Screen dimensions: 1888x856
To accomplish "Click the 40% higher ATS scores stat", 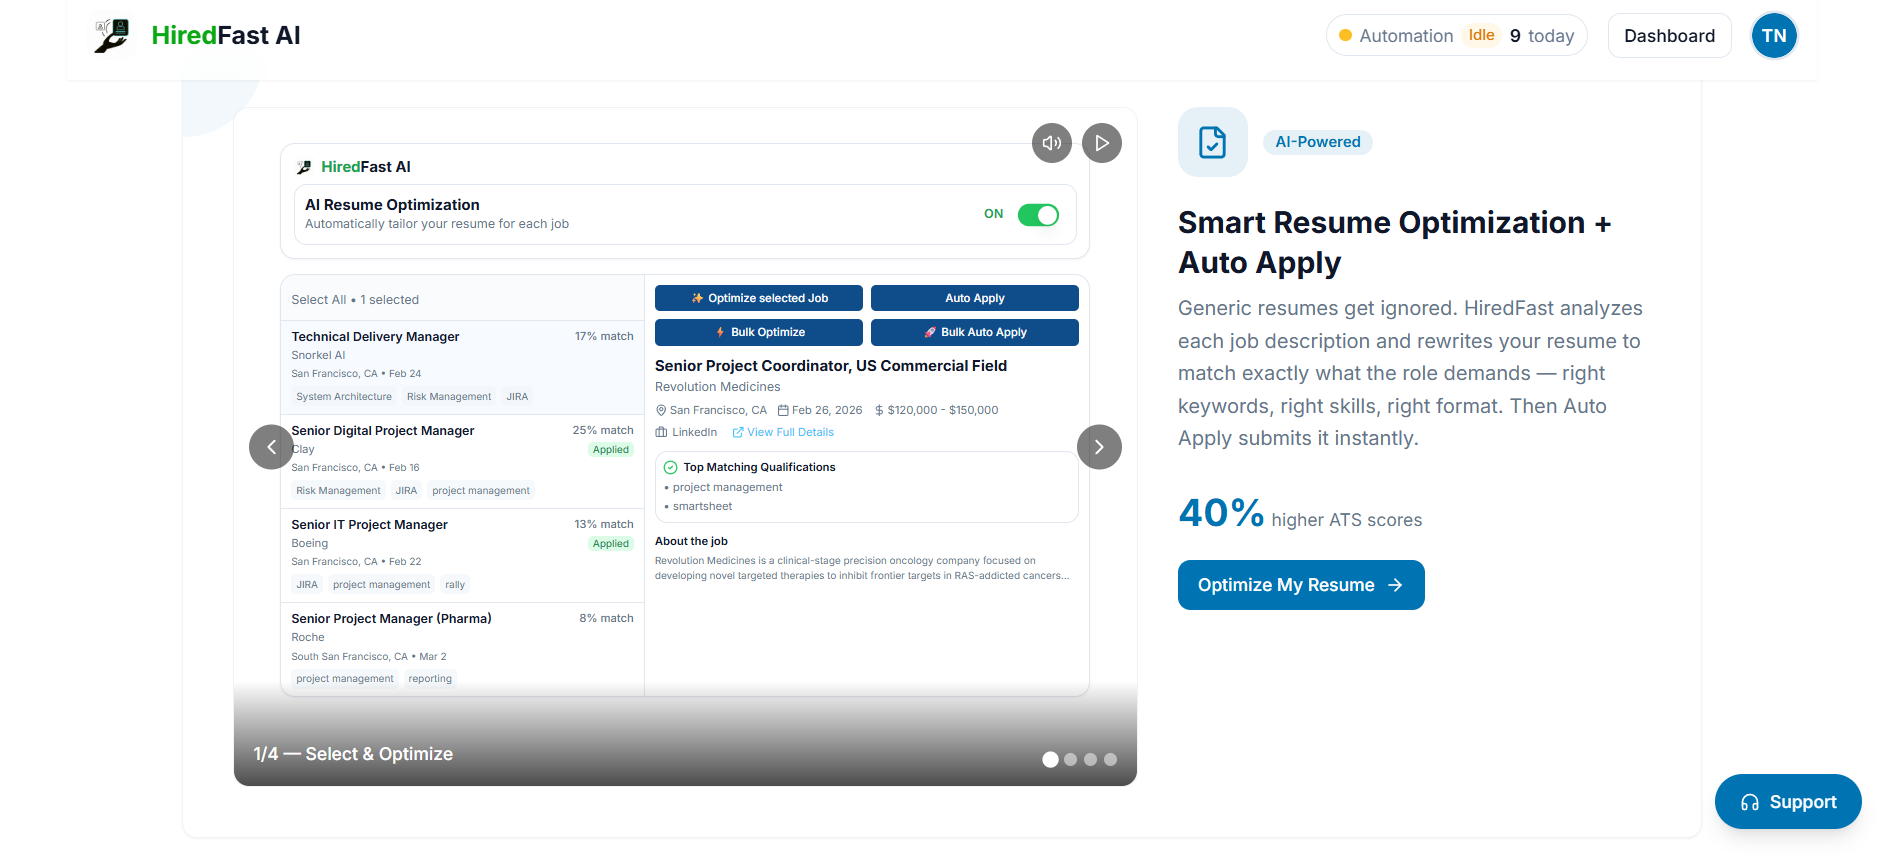I will (1300, 514).
